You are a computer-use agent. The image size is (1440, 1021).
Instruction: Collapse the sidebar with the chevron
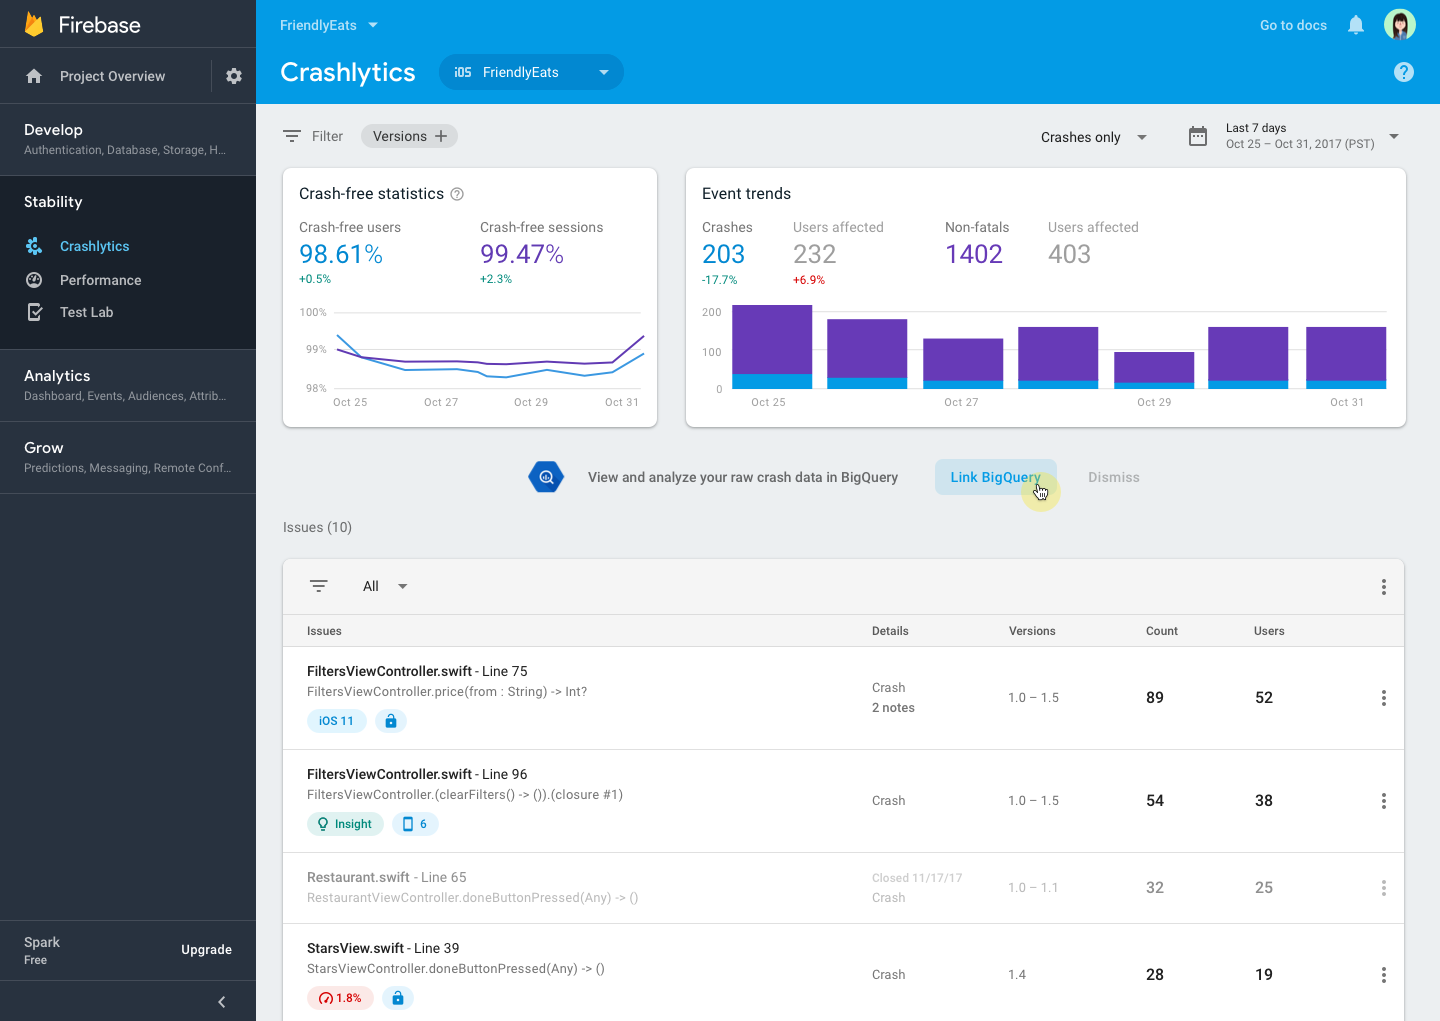coord(221,1001)
